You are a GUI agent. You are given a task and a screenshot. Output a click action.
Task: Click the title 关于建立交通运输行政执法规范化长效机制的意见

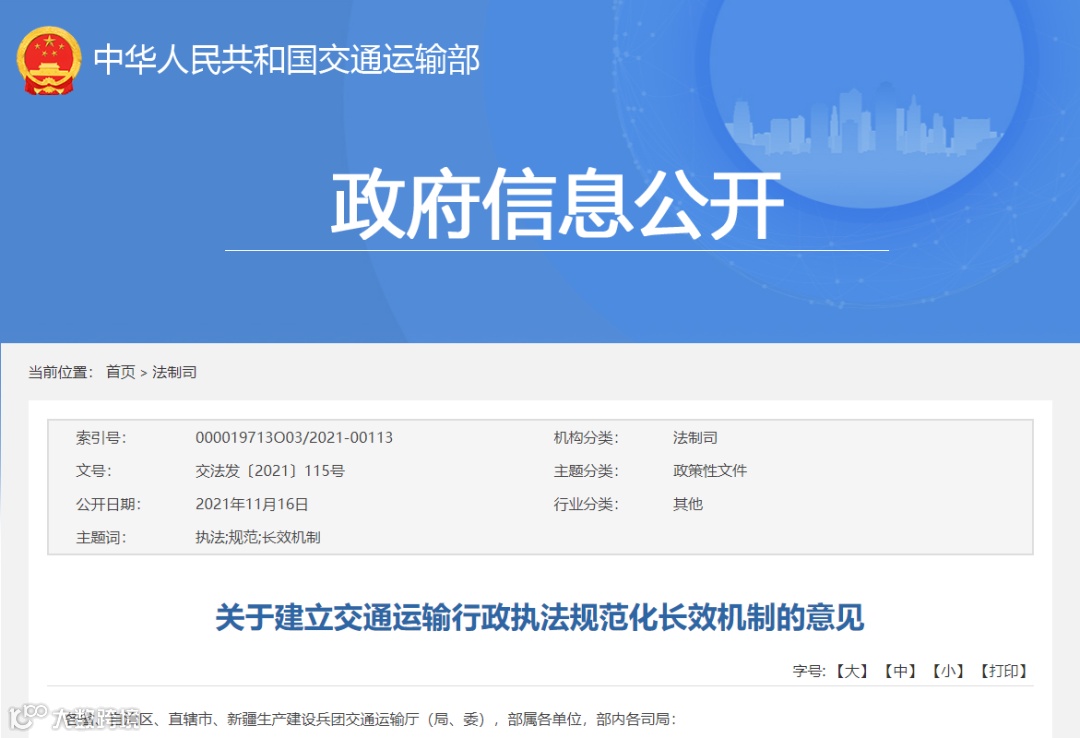tap(540, 617)
